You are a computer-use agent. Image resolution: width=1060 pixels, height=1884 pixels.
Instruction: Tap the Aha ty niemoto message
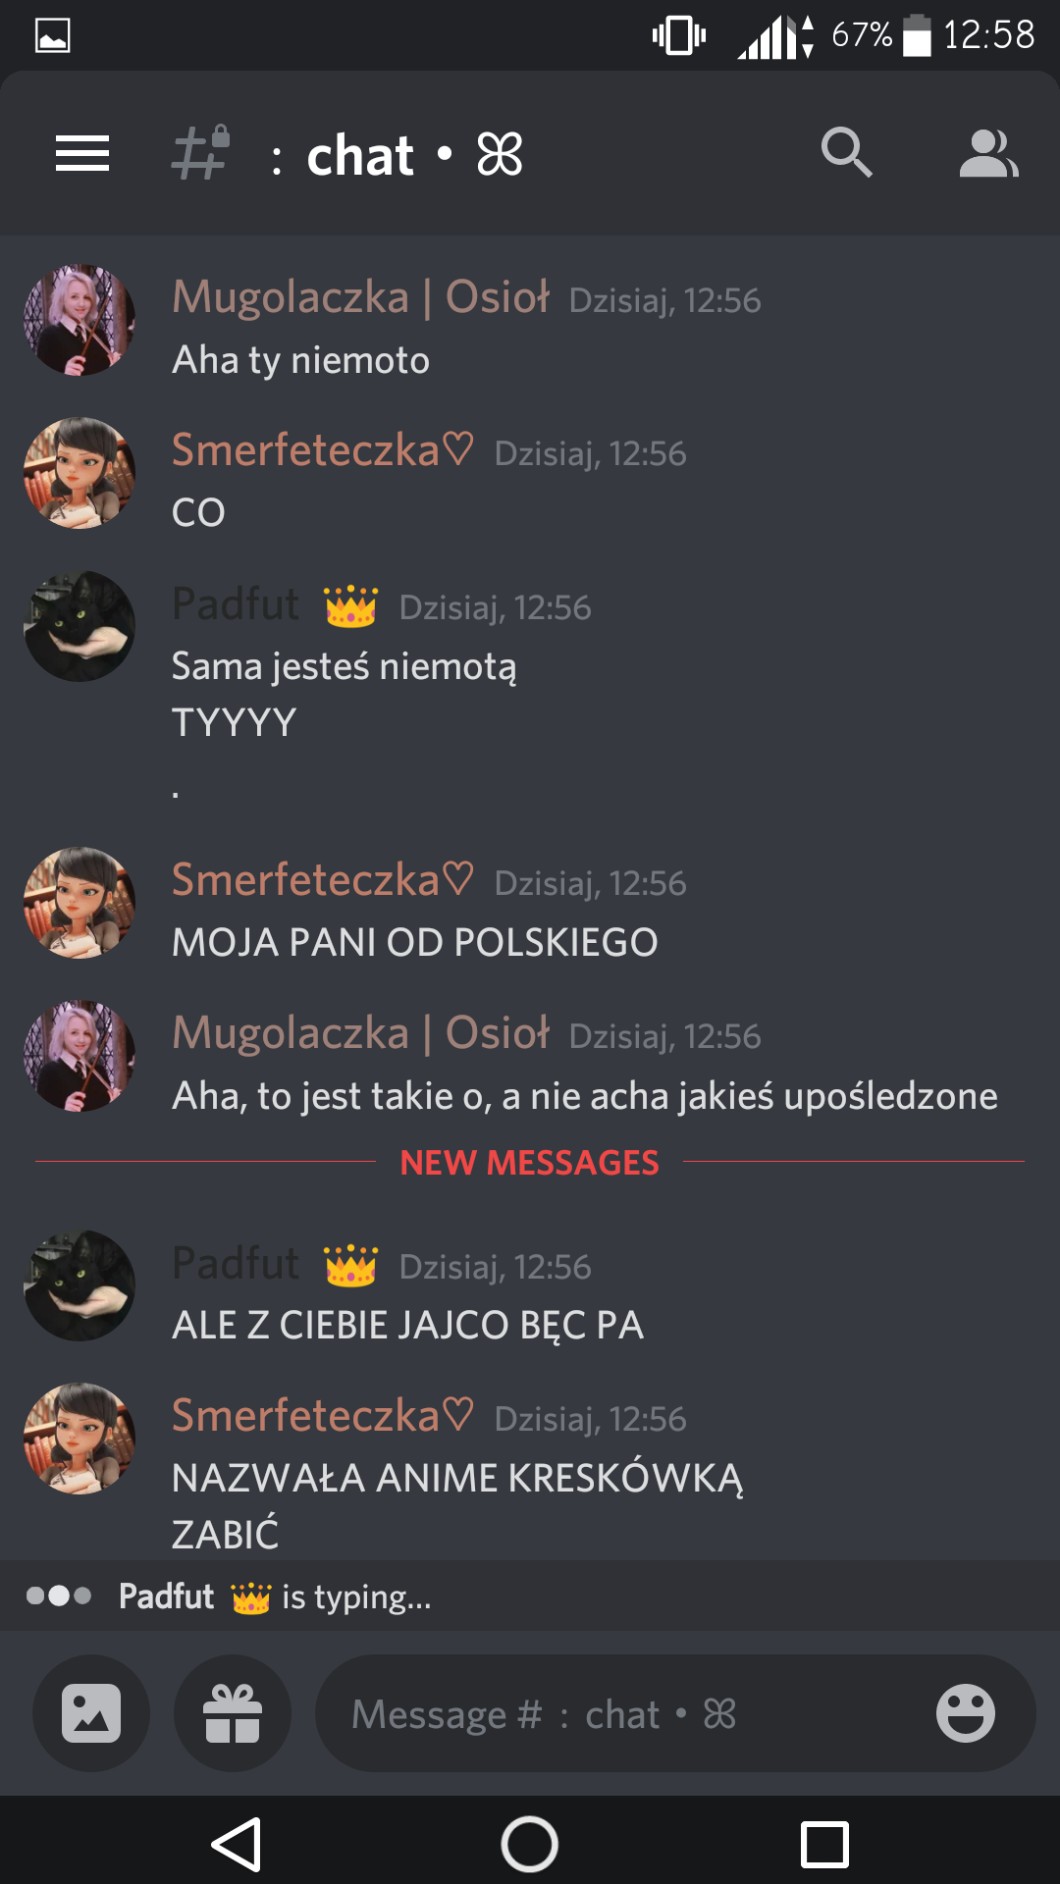pos(301,360)
